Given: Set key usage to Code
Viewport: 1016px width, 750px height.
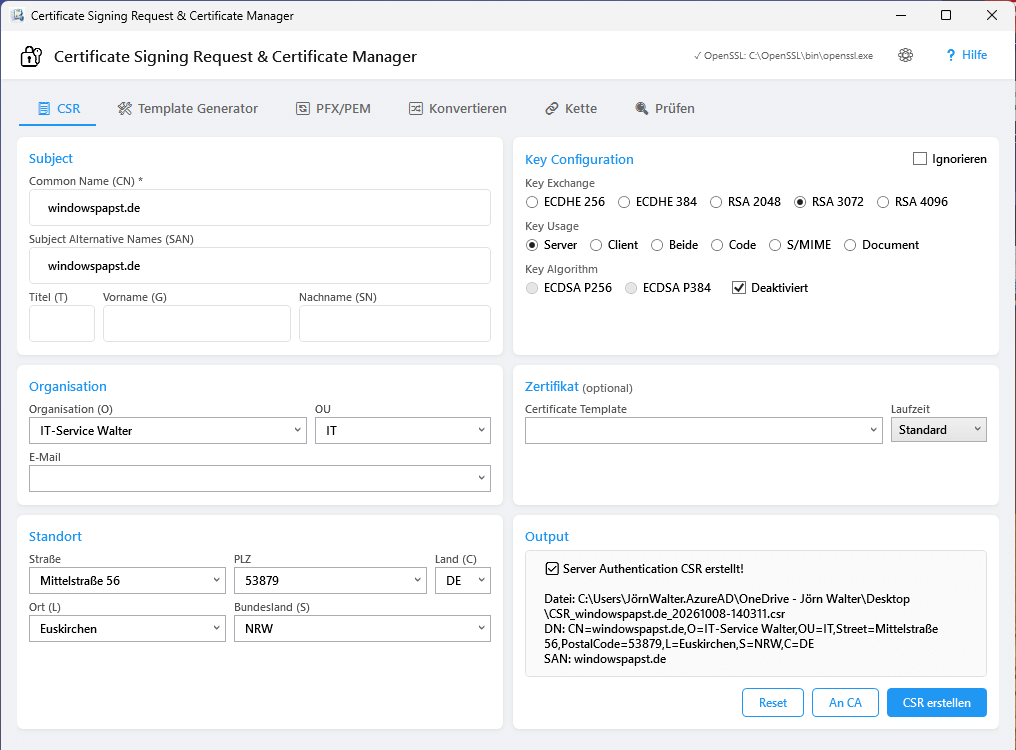Looking at the screenshot, I should pyautogui.click(x=717, y=245).
